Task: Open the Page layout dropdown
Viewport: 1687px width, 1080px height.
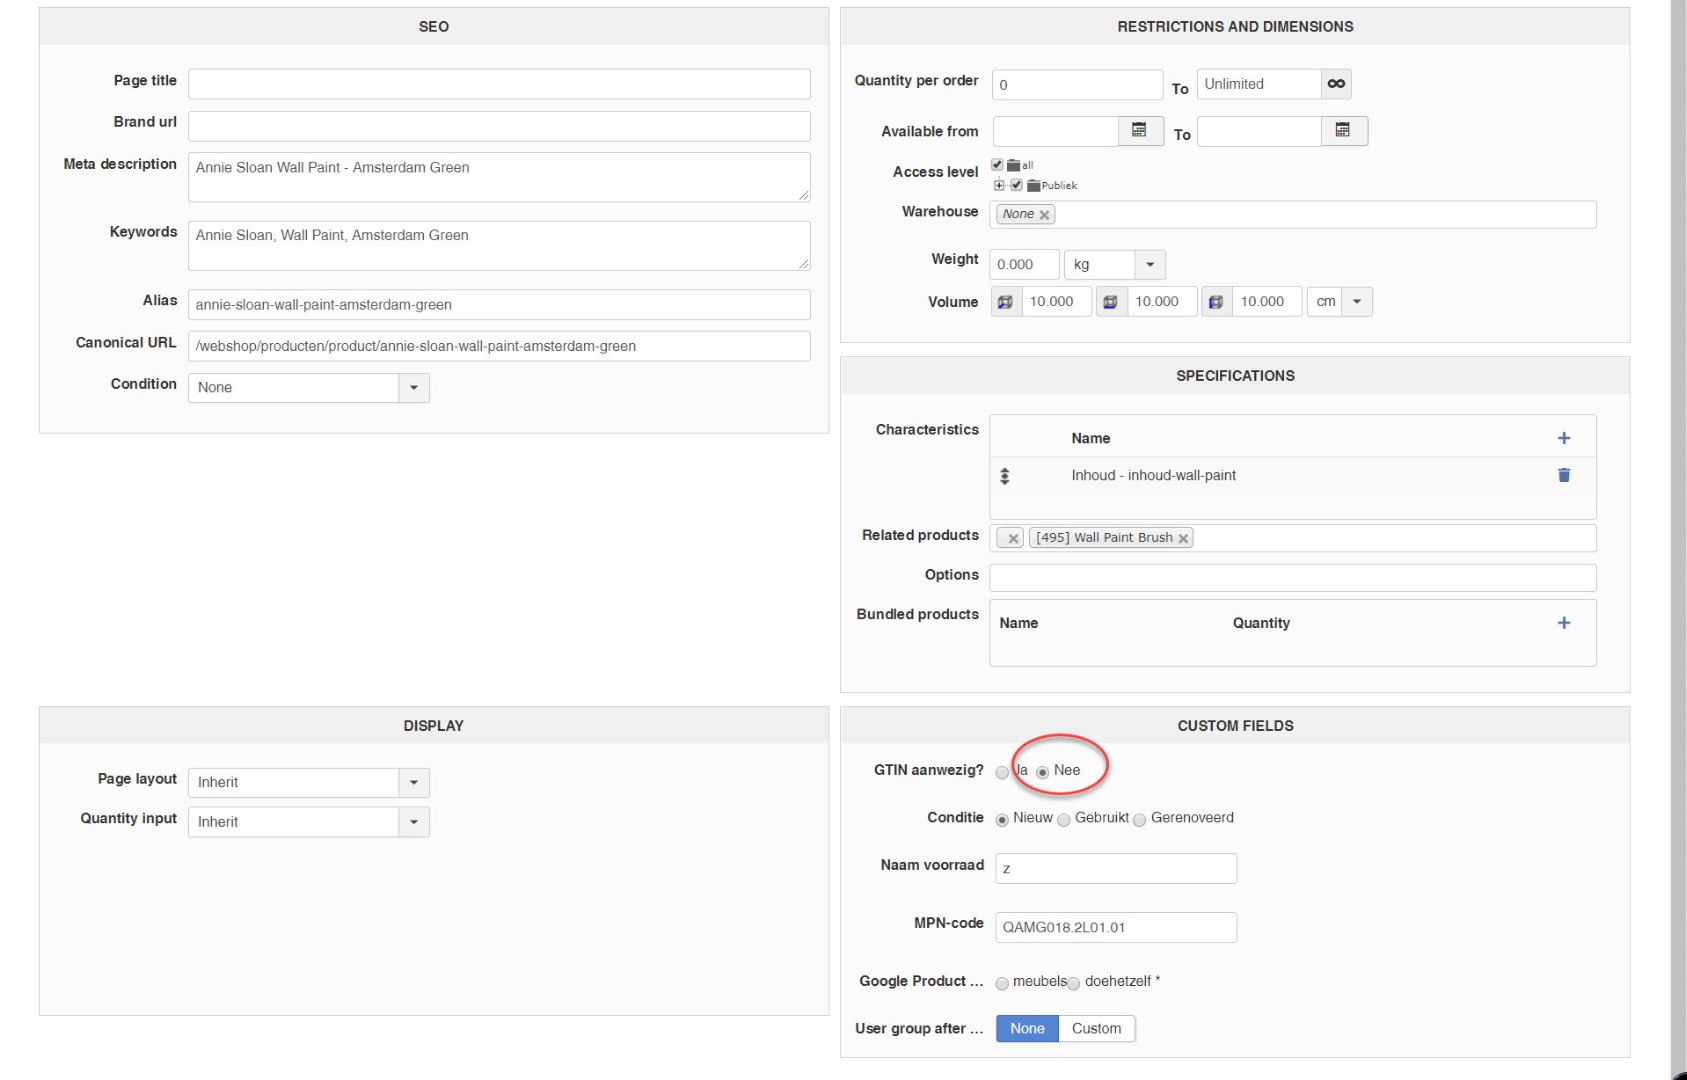Action: point(414,782)
